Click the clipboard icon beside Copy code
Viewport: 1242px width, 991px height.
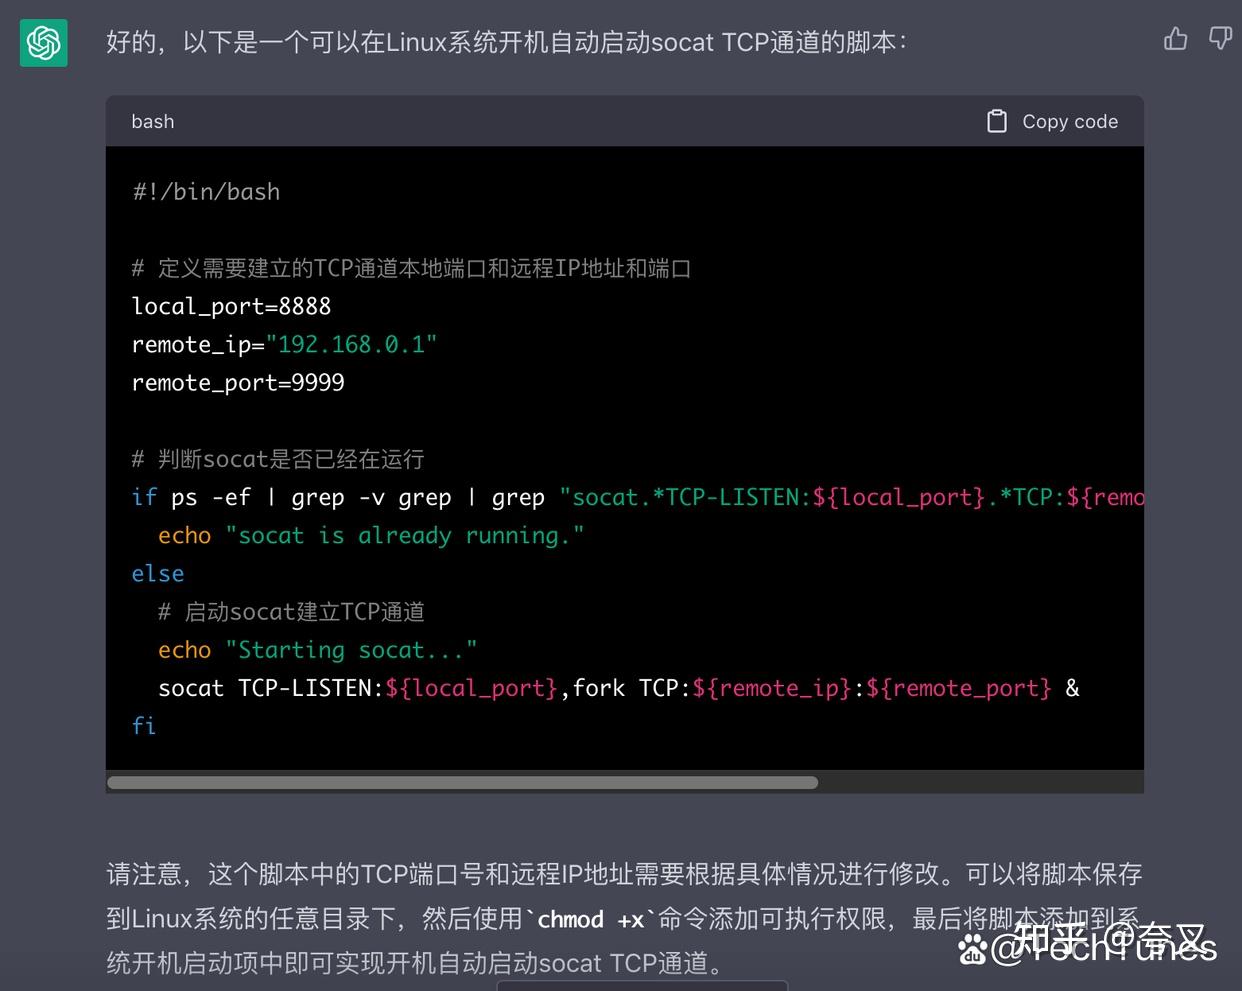point(997,120)
